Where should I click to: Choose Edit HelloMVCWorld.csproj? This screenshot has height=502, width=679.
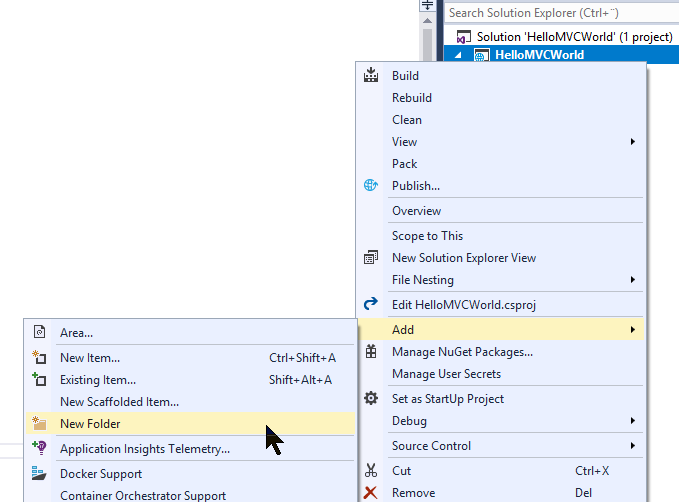[x=501, y=304]
